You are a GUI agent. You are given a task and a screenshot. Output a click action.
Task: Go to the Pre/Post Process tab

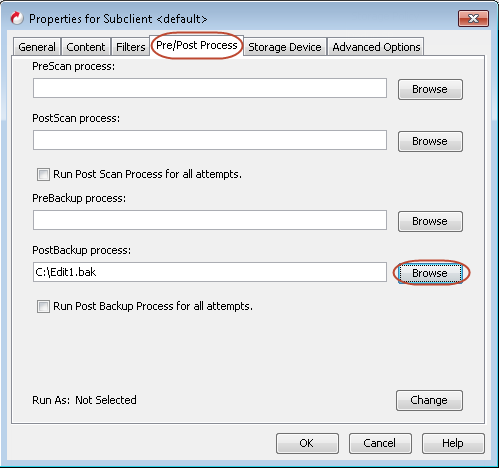click(197, 45)
